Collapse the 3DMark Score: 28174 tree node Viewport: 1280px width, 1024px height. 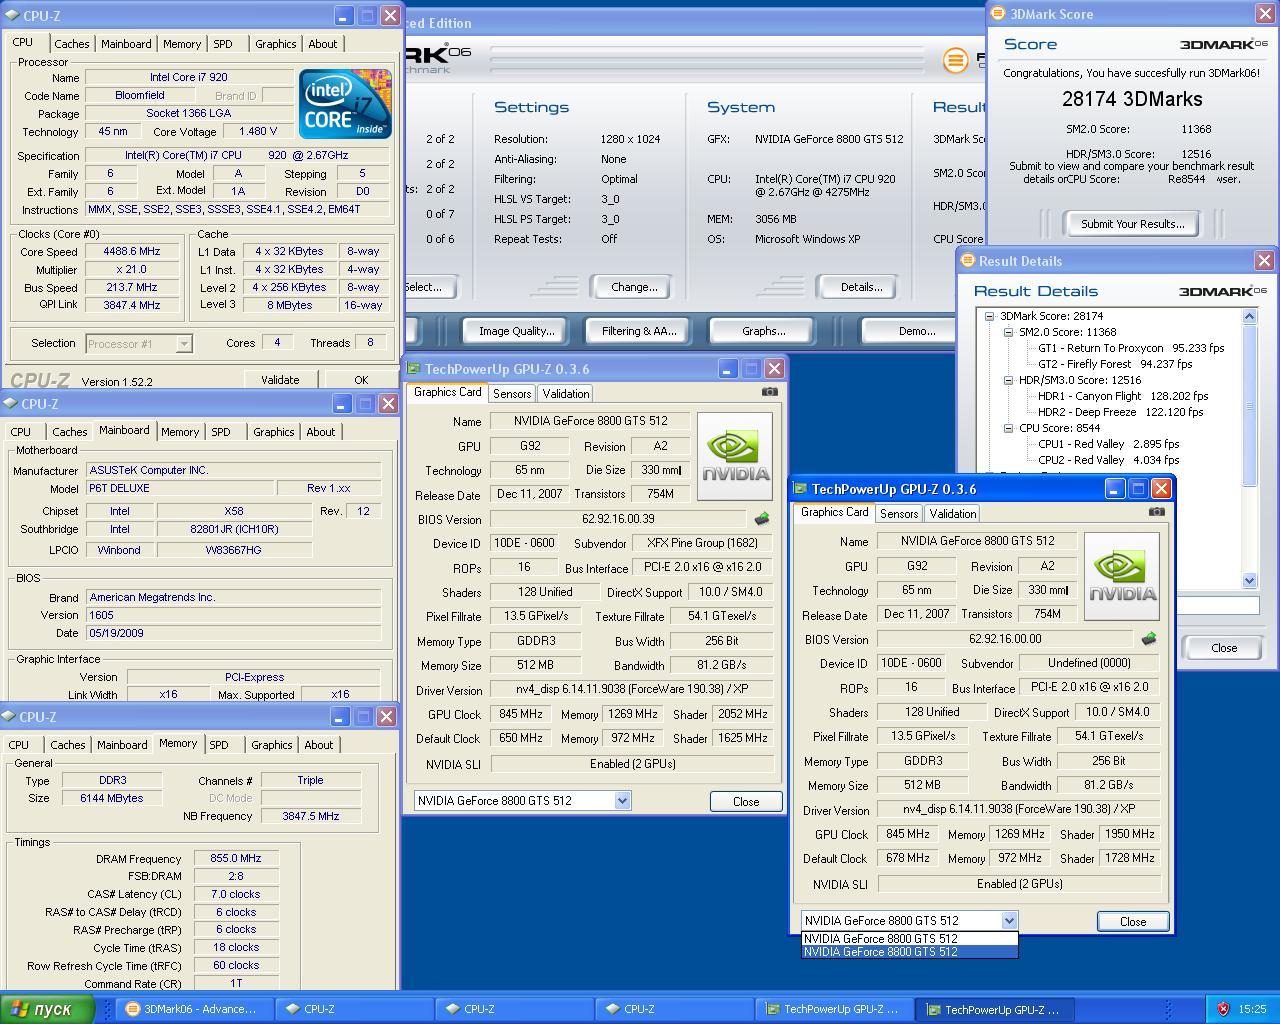pos(989,316)
